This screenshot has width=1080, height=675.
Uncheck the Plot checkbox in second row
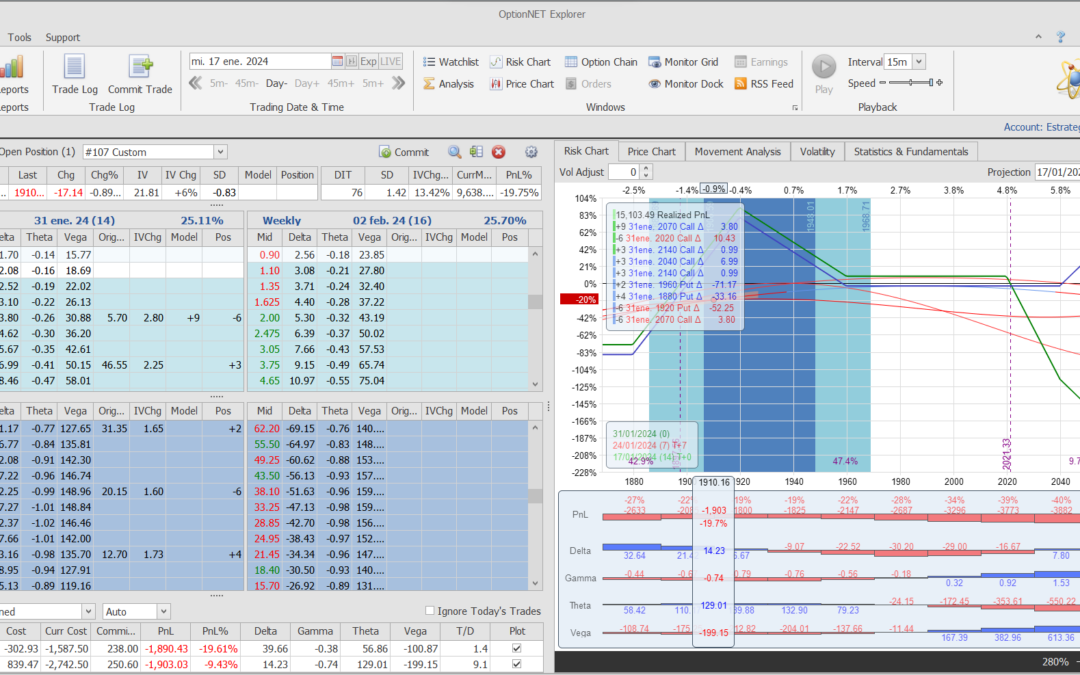click(x=516, y=665)
